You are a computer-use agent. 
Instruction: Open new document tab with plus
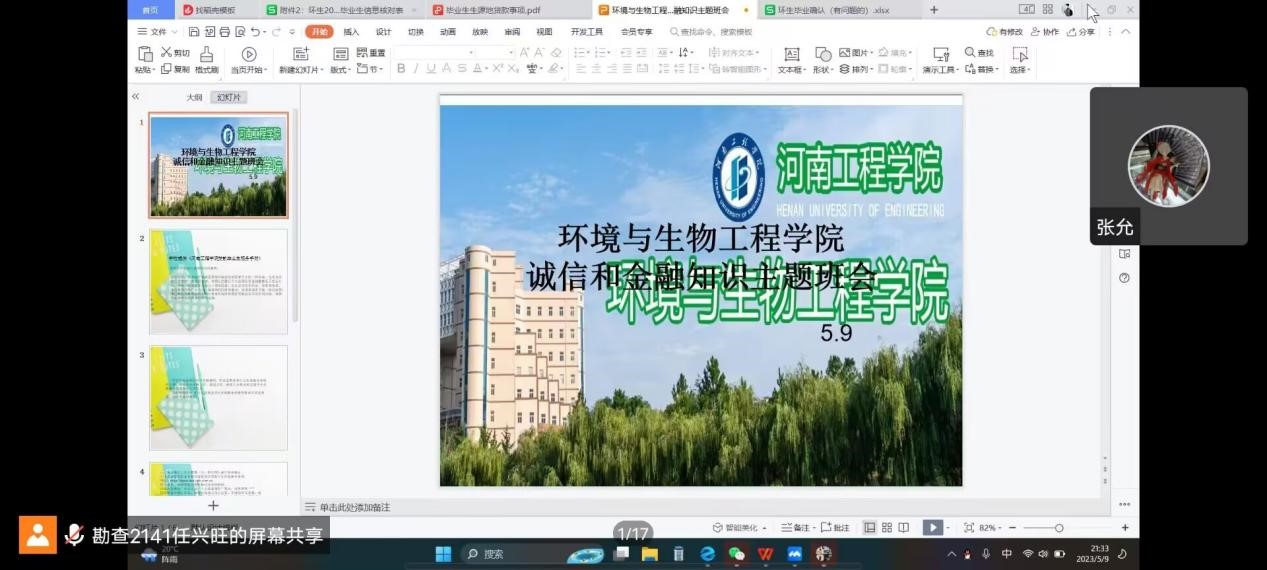[x=934, y=10]
